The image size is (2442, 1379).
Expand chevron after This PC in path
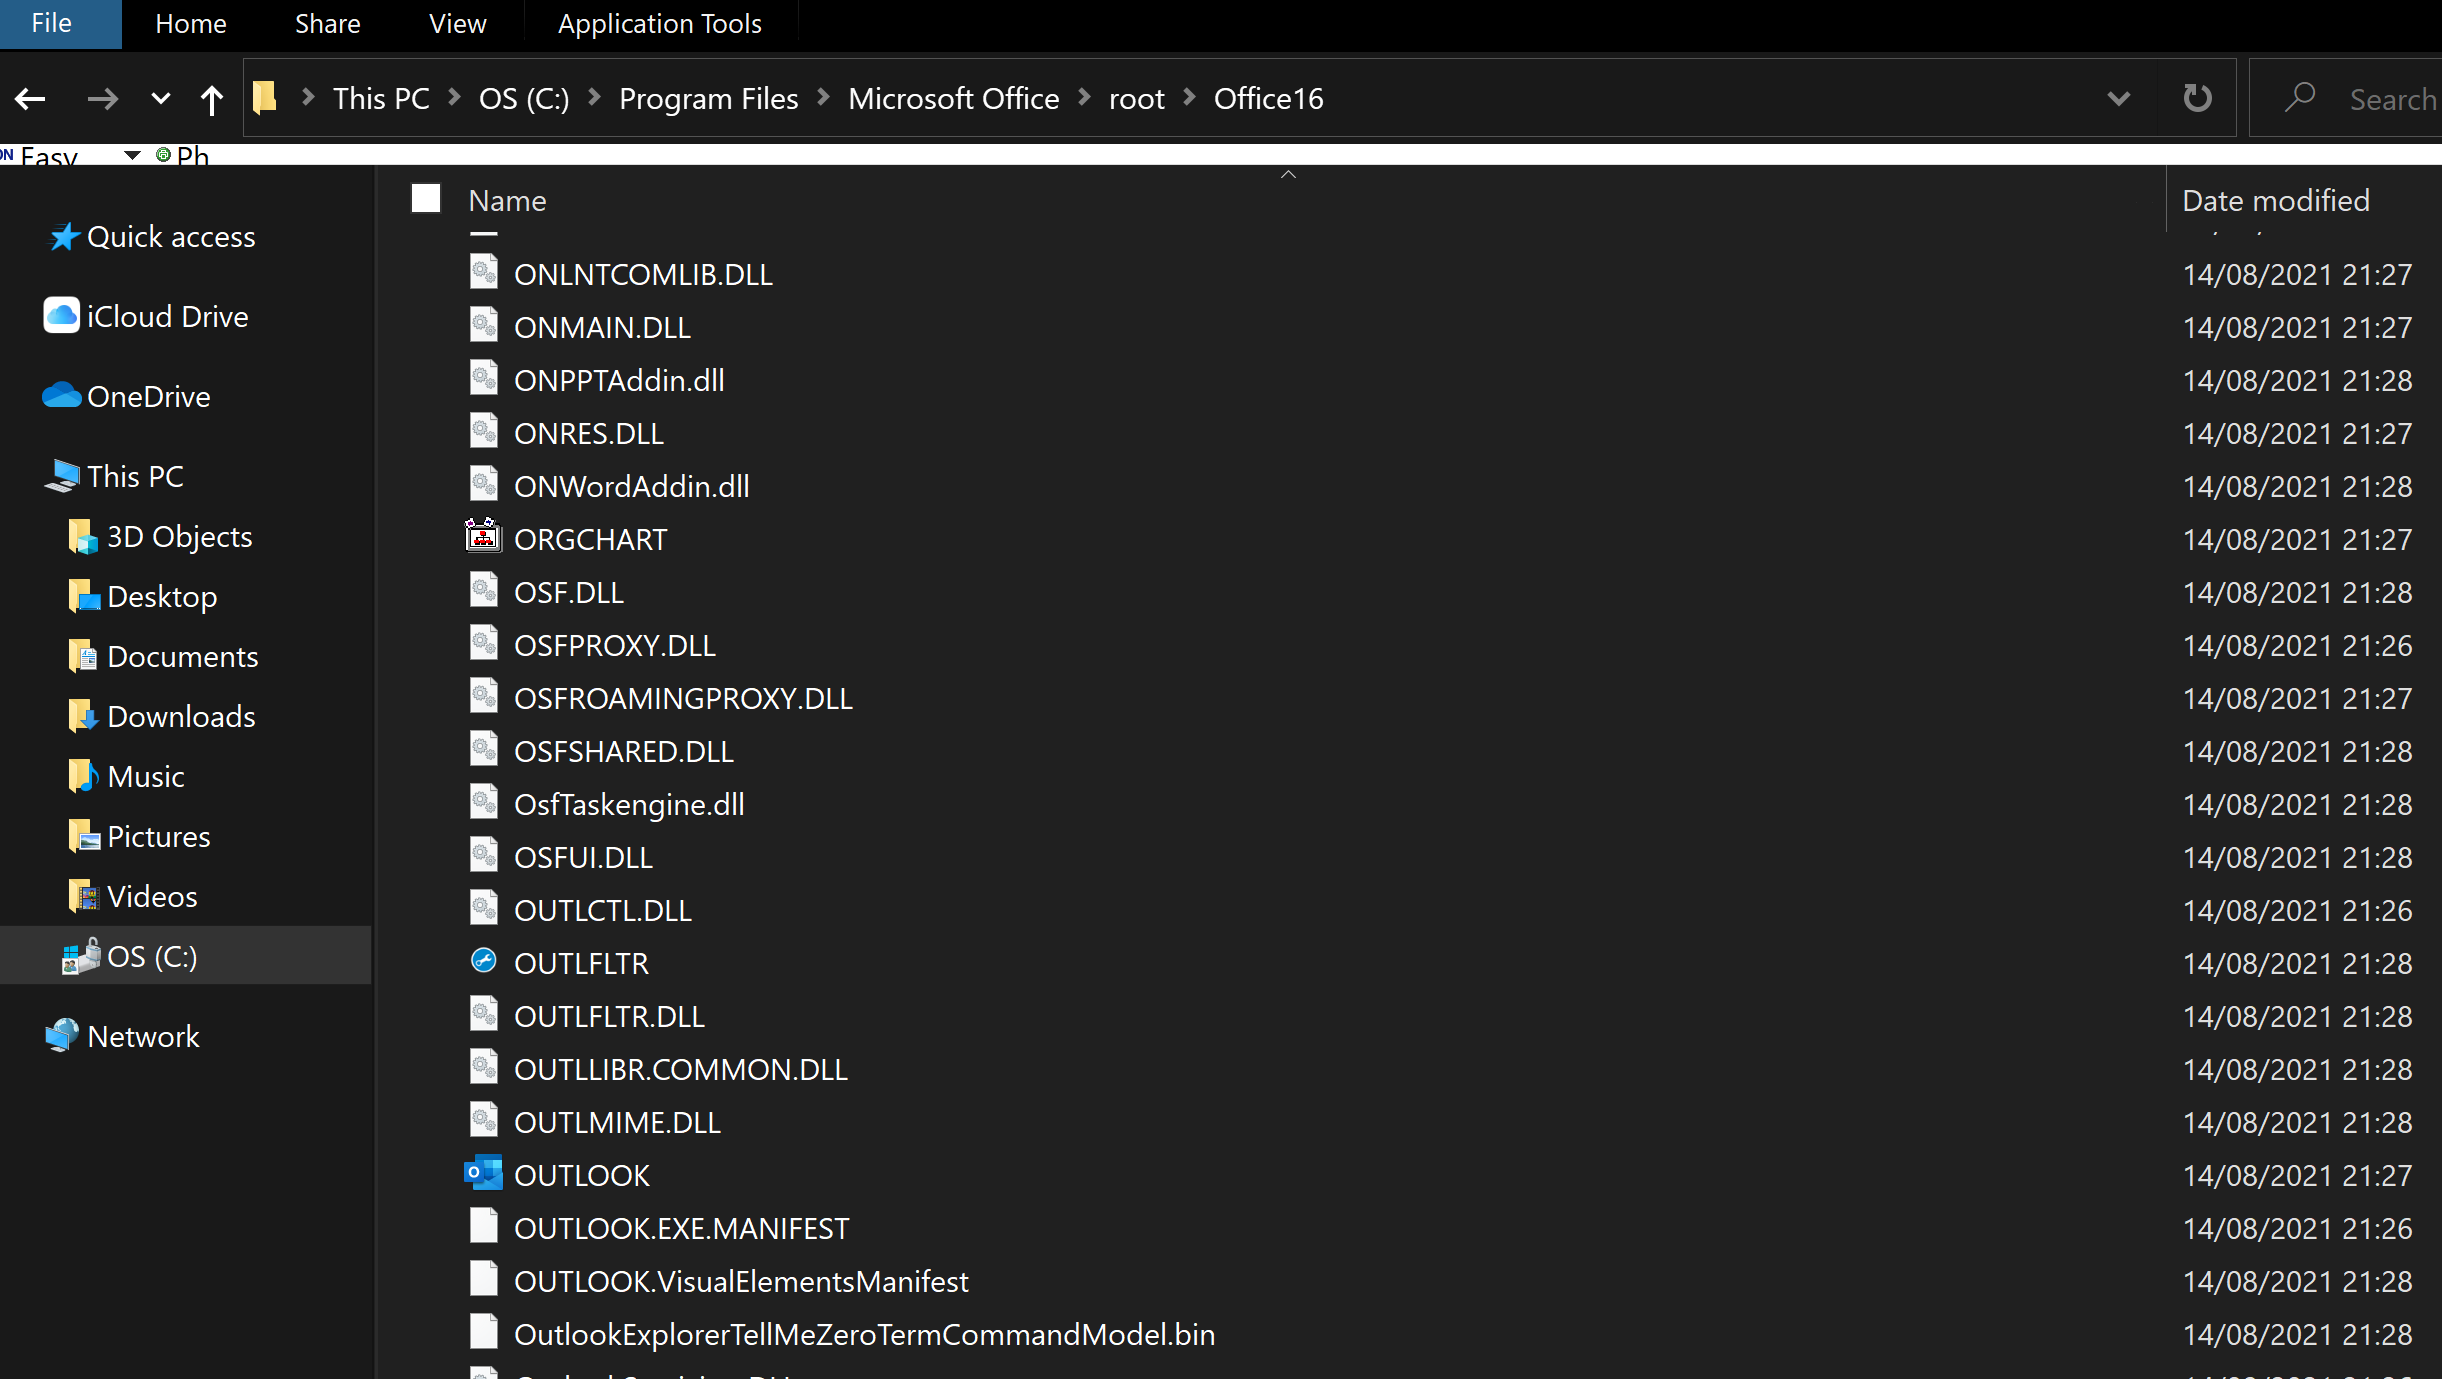click(454, 97)
